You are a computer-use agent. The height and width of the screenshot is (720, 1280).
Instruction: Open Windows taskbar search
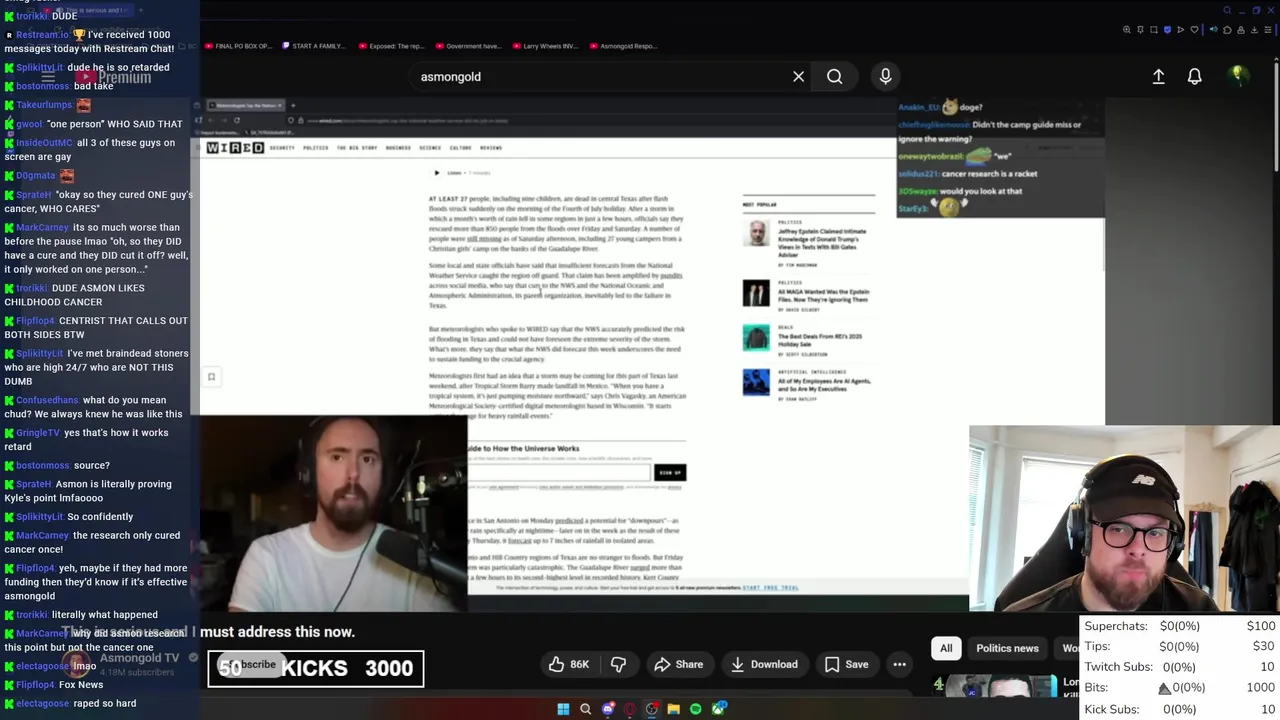(x=585, y=709)
